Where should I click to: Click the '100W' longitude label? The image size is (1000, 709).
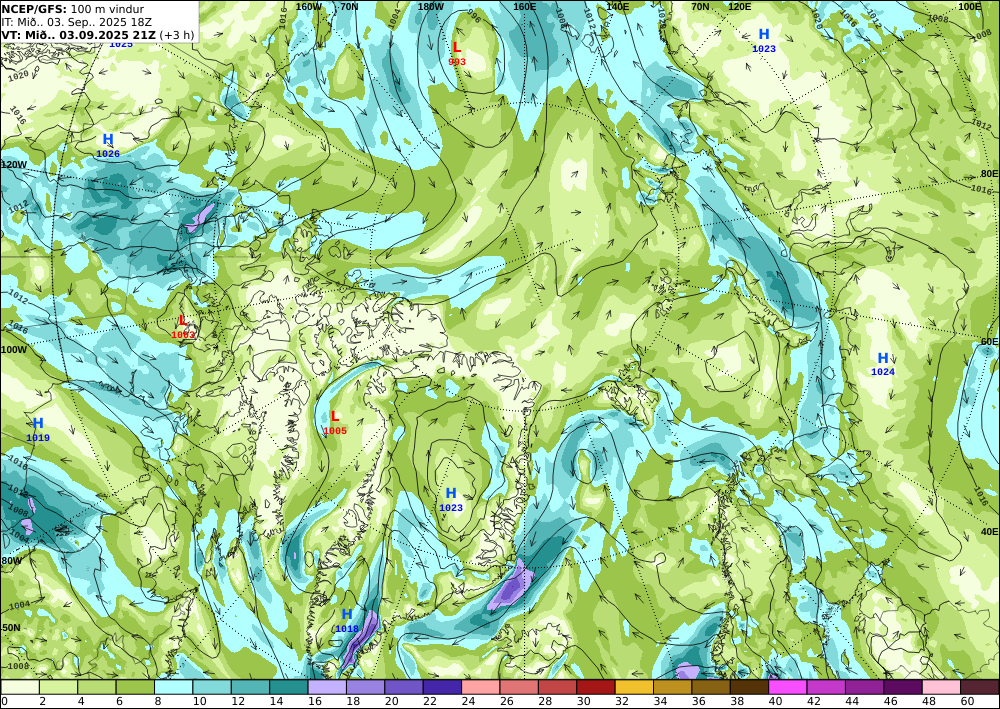[x=14, y=350]
